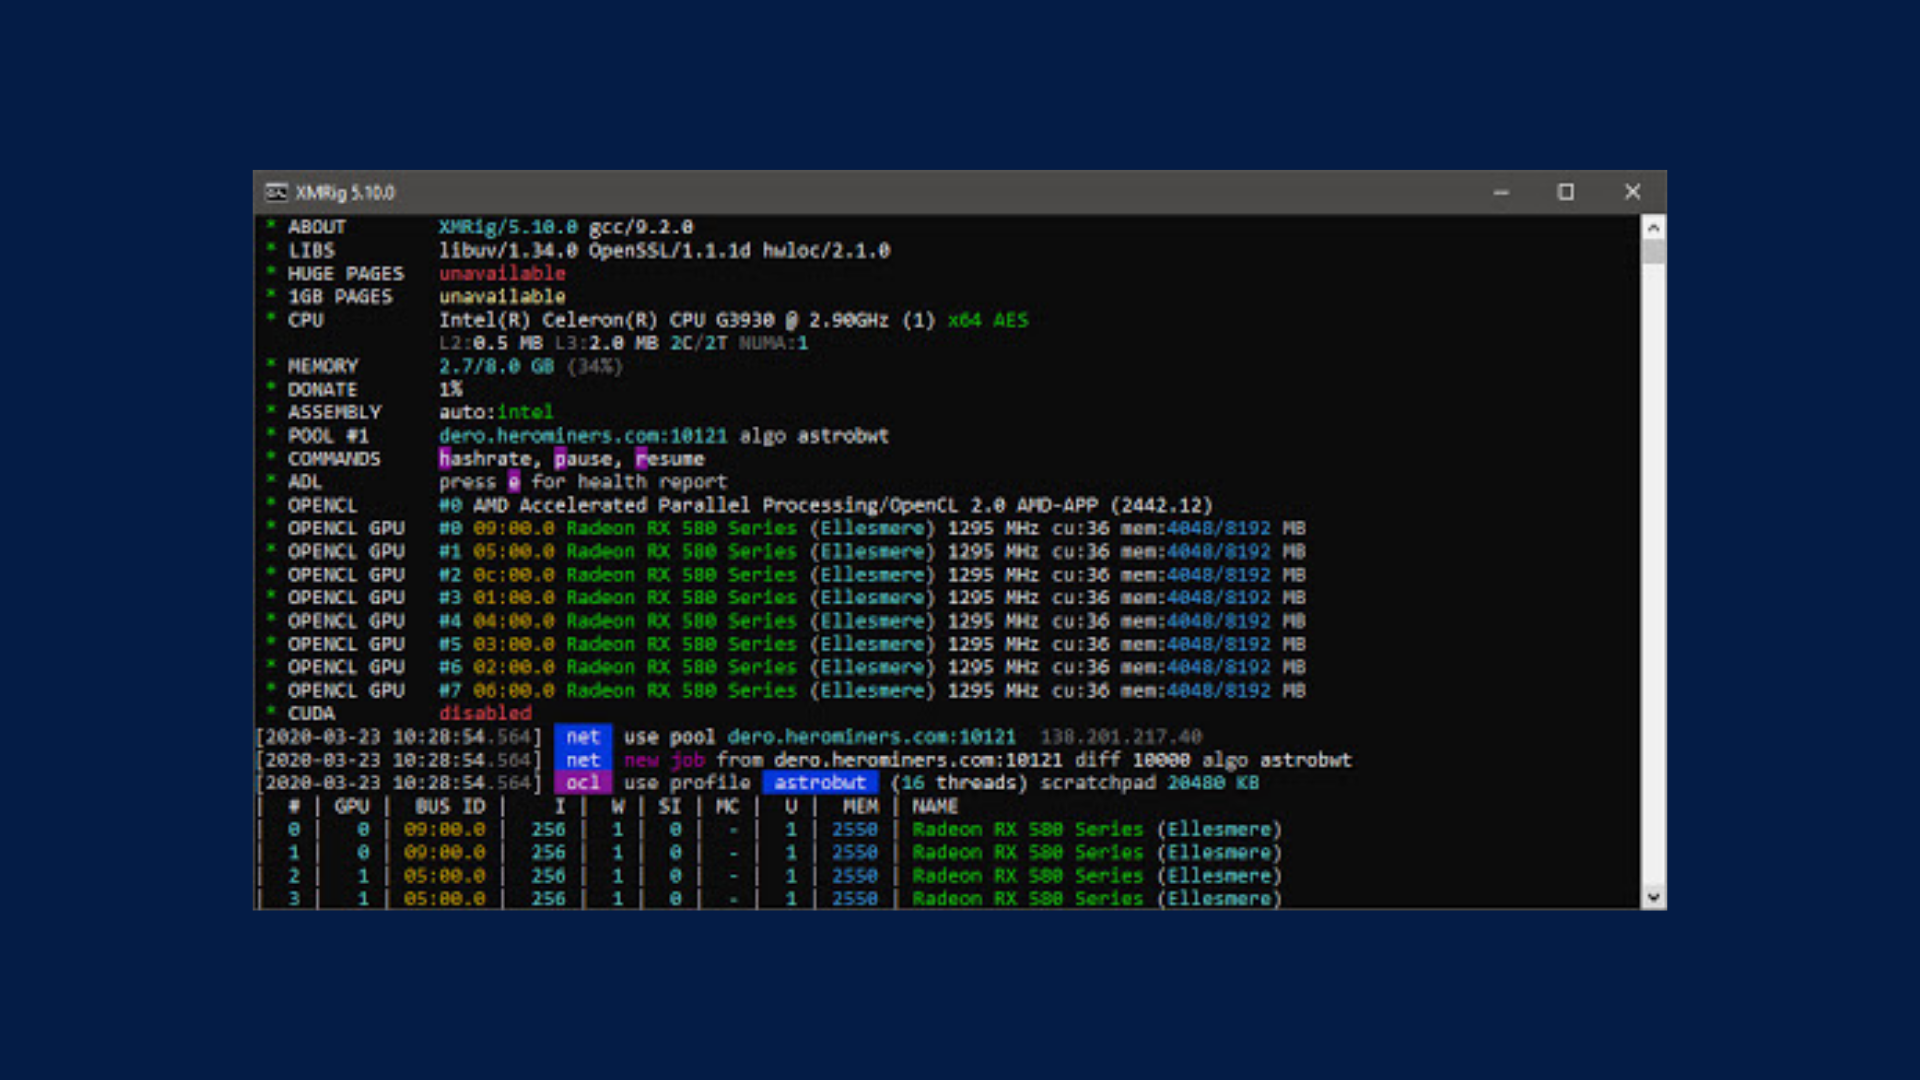Screen dimensions: 1920x1080
Task: Click the red disabled CUDA status text
Action: (485, 713)
